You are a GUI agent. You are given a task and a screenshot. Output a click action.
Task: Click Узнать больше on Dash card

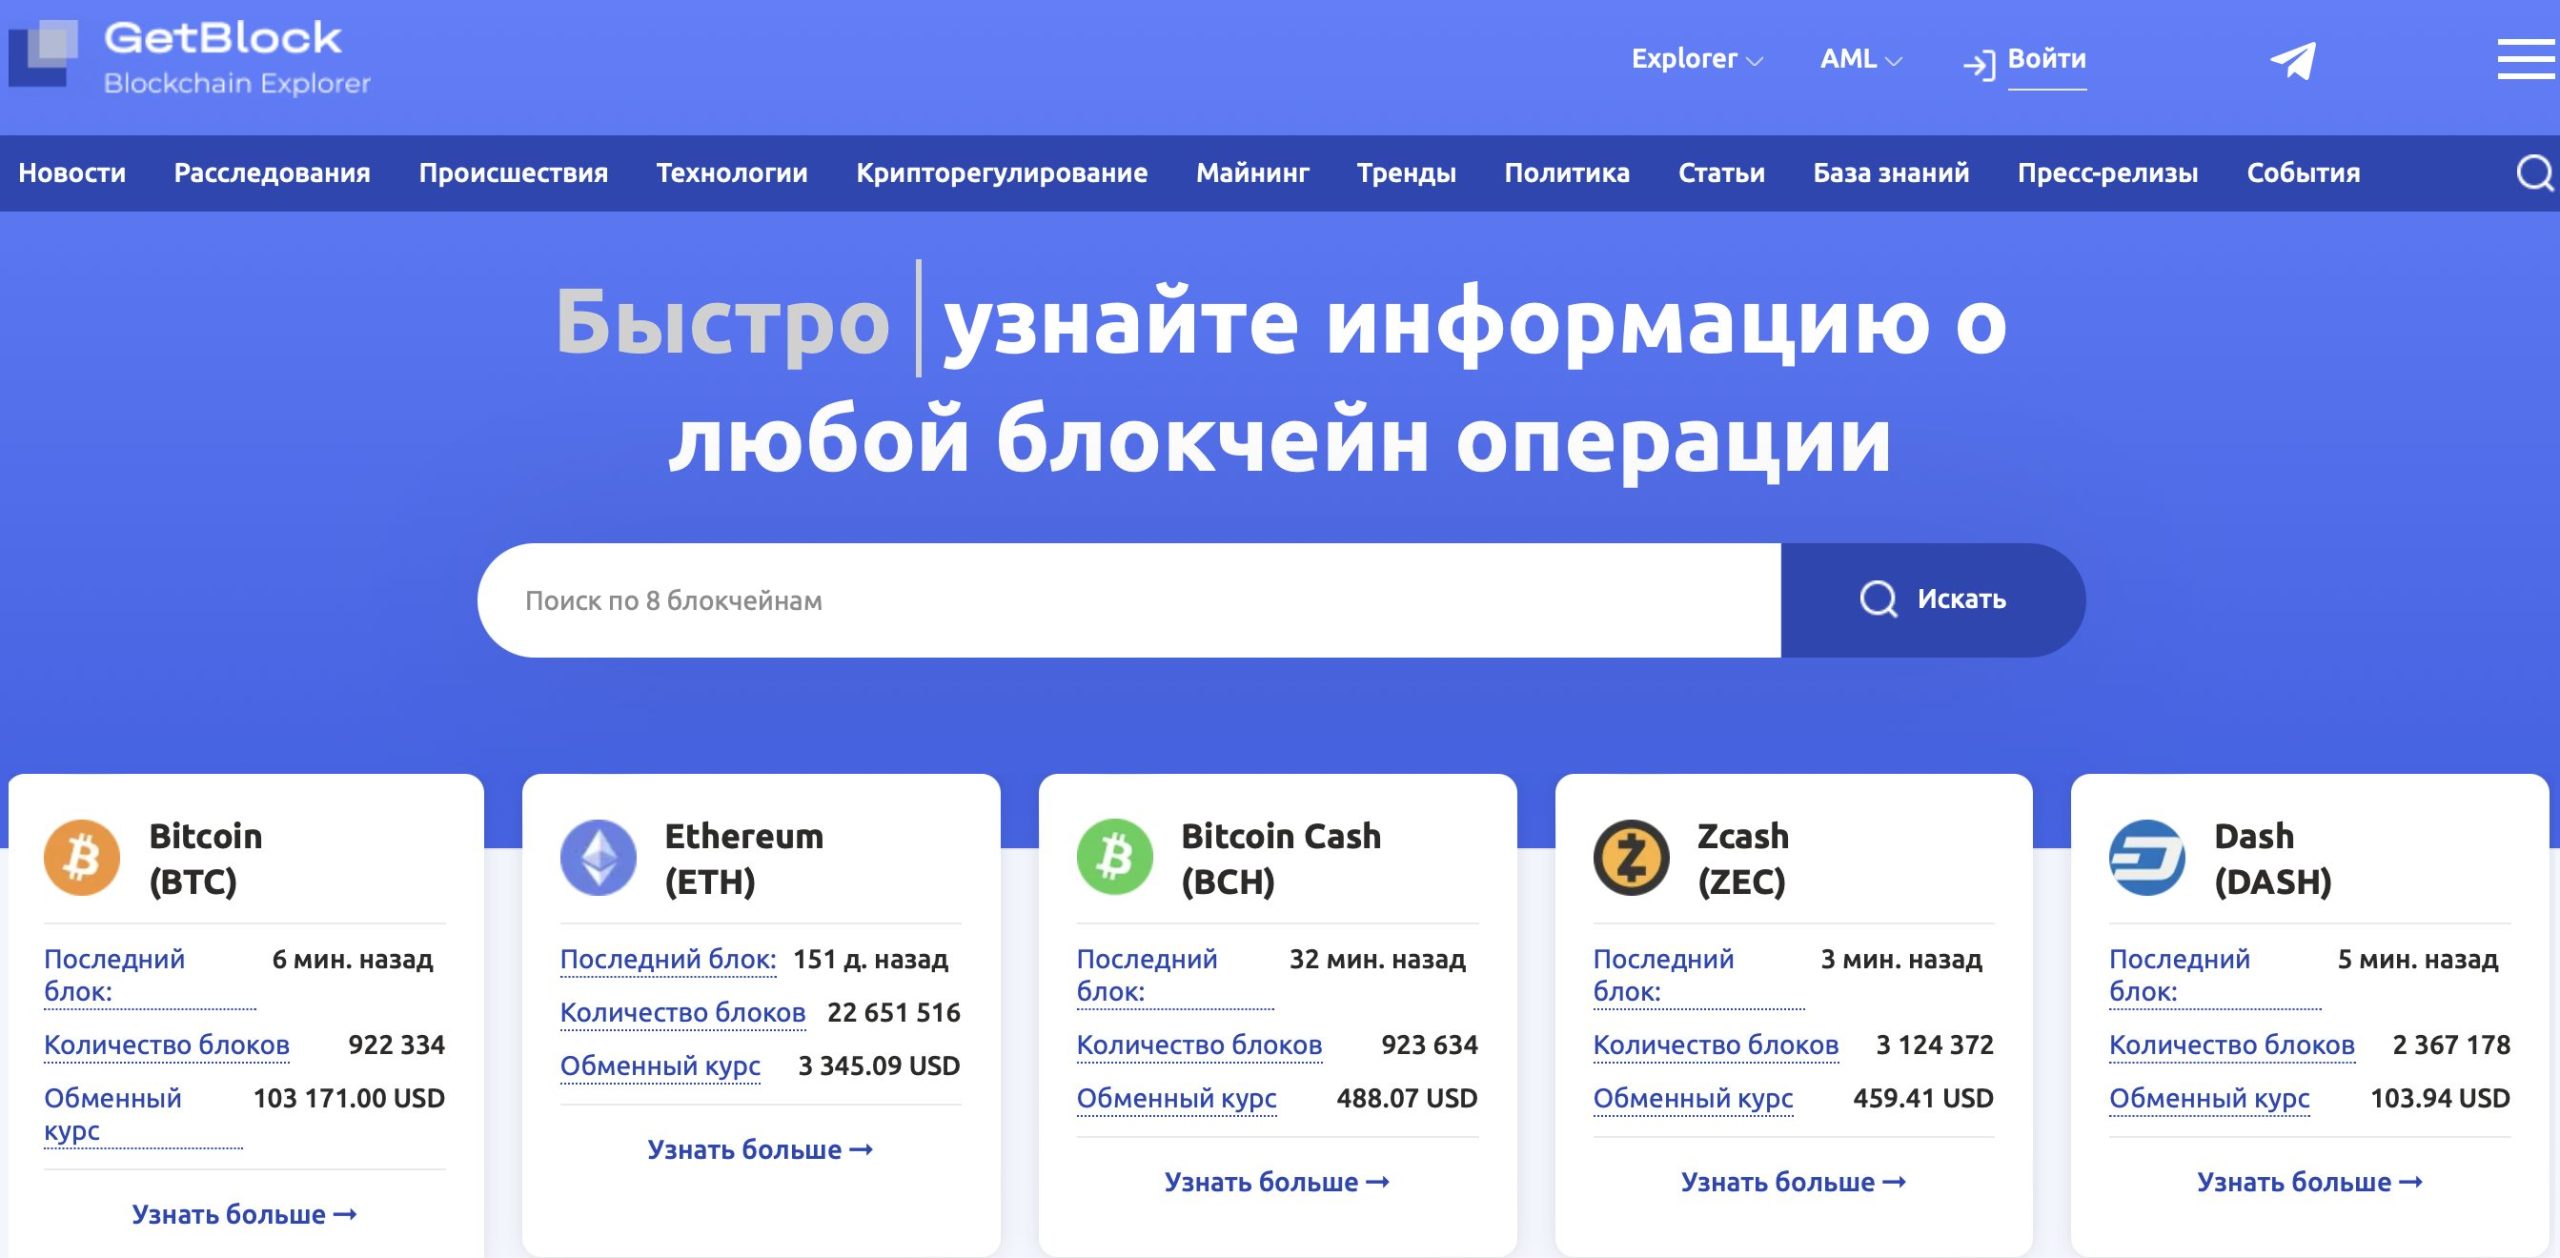pyautogui.click(x=2309, y=1182)
